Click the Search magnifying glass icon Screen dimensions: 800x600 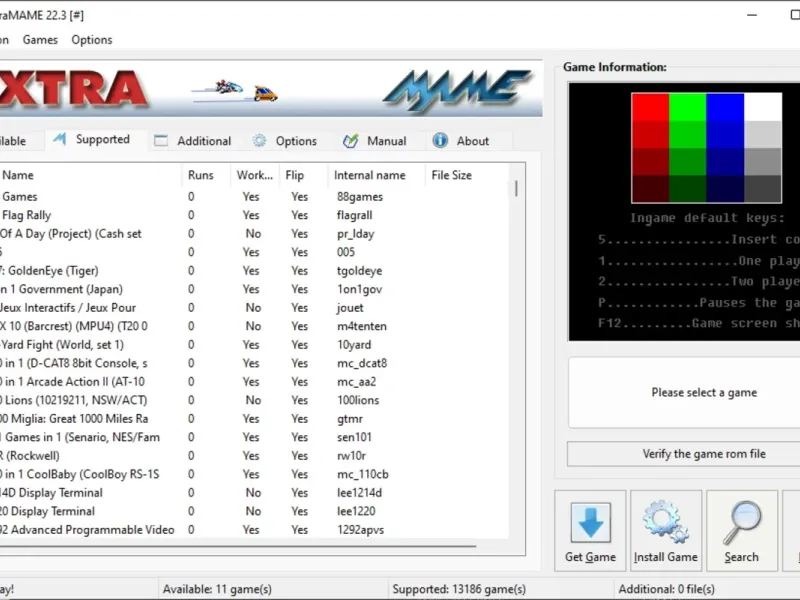coord(742,522)
